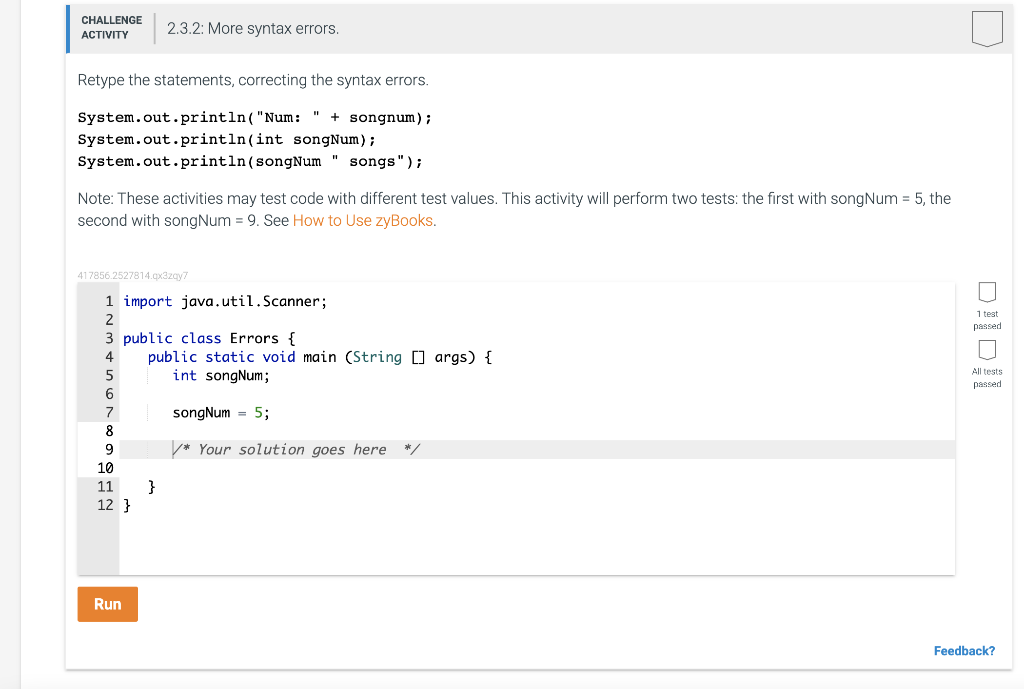Click the activity completion badge in header
The image size is (1024, 689).
(x=987, y=29)
